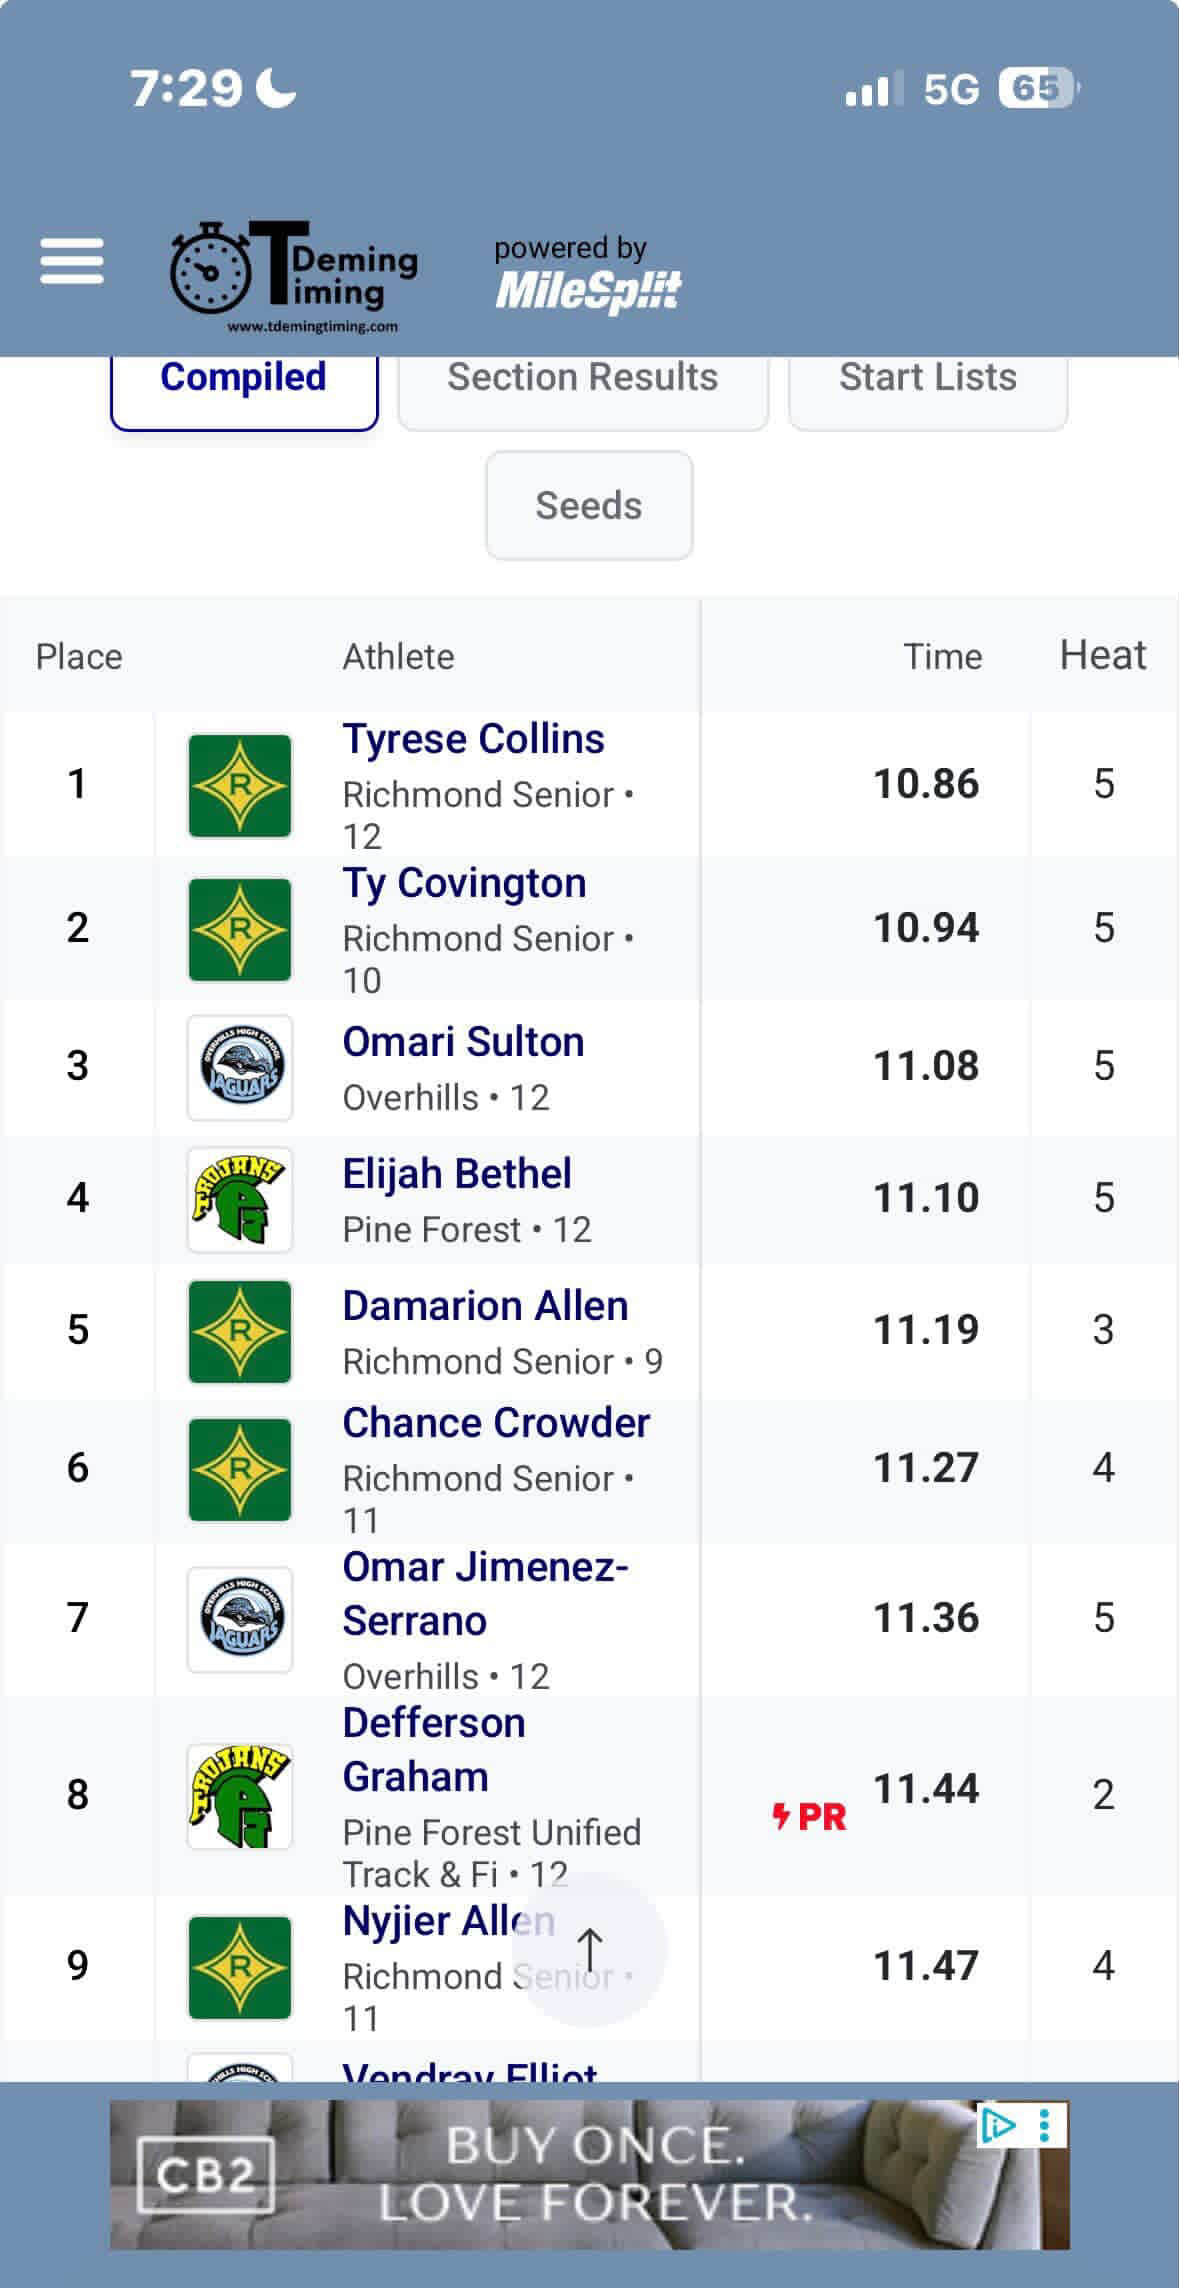Open Omar Jimenez-Serrano's profile link
Screen dimensions: 1179x2288
pos(485,1593)
